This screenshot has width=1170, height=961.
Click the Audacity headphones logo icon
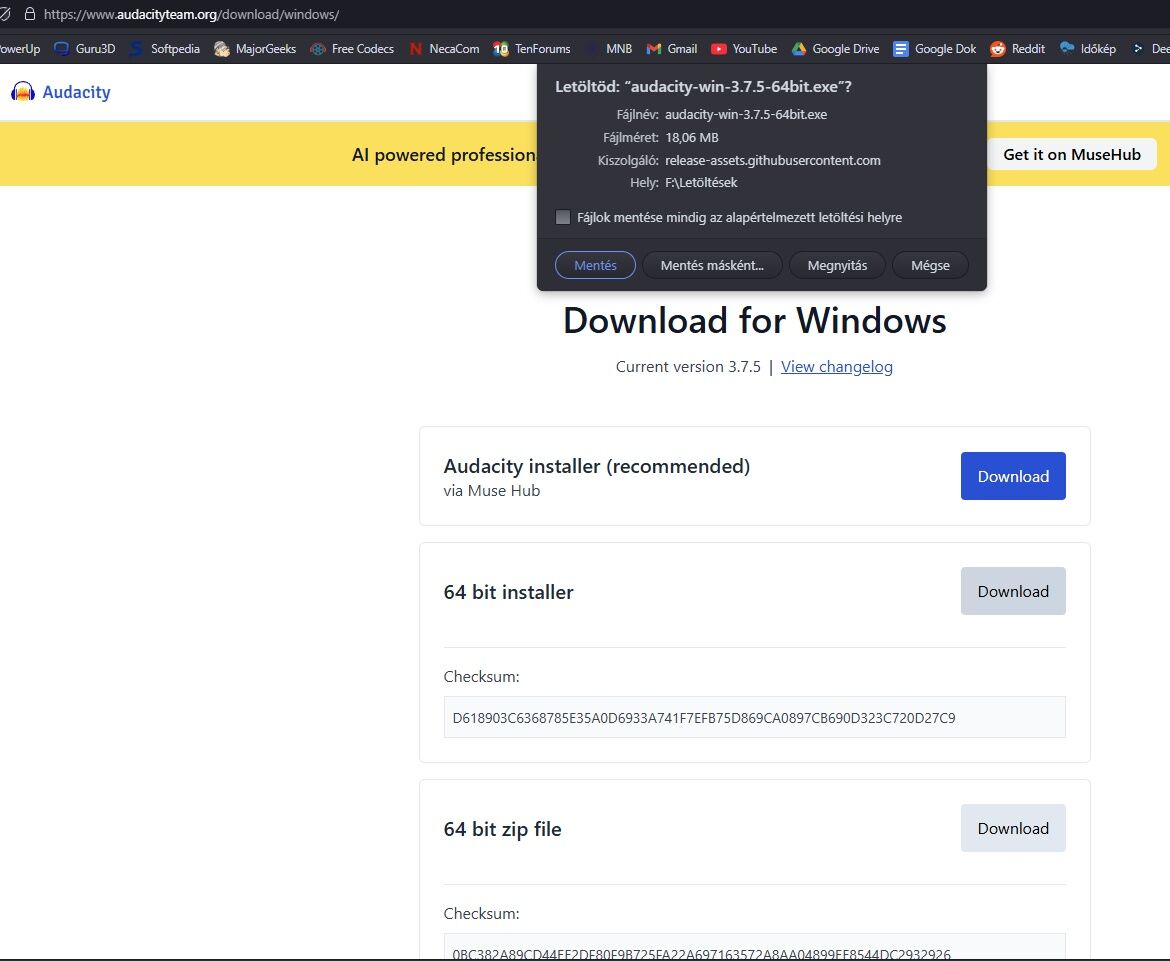click(x=23, y=92)
